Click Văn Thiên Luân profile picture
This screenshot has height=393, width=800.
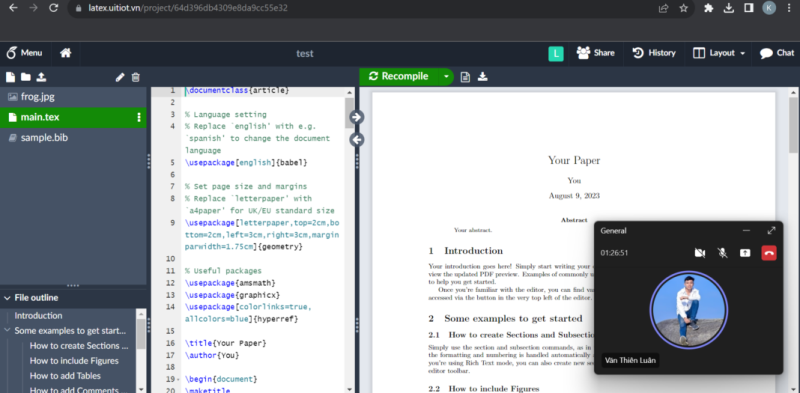[689, 310]
